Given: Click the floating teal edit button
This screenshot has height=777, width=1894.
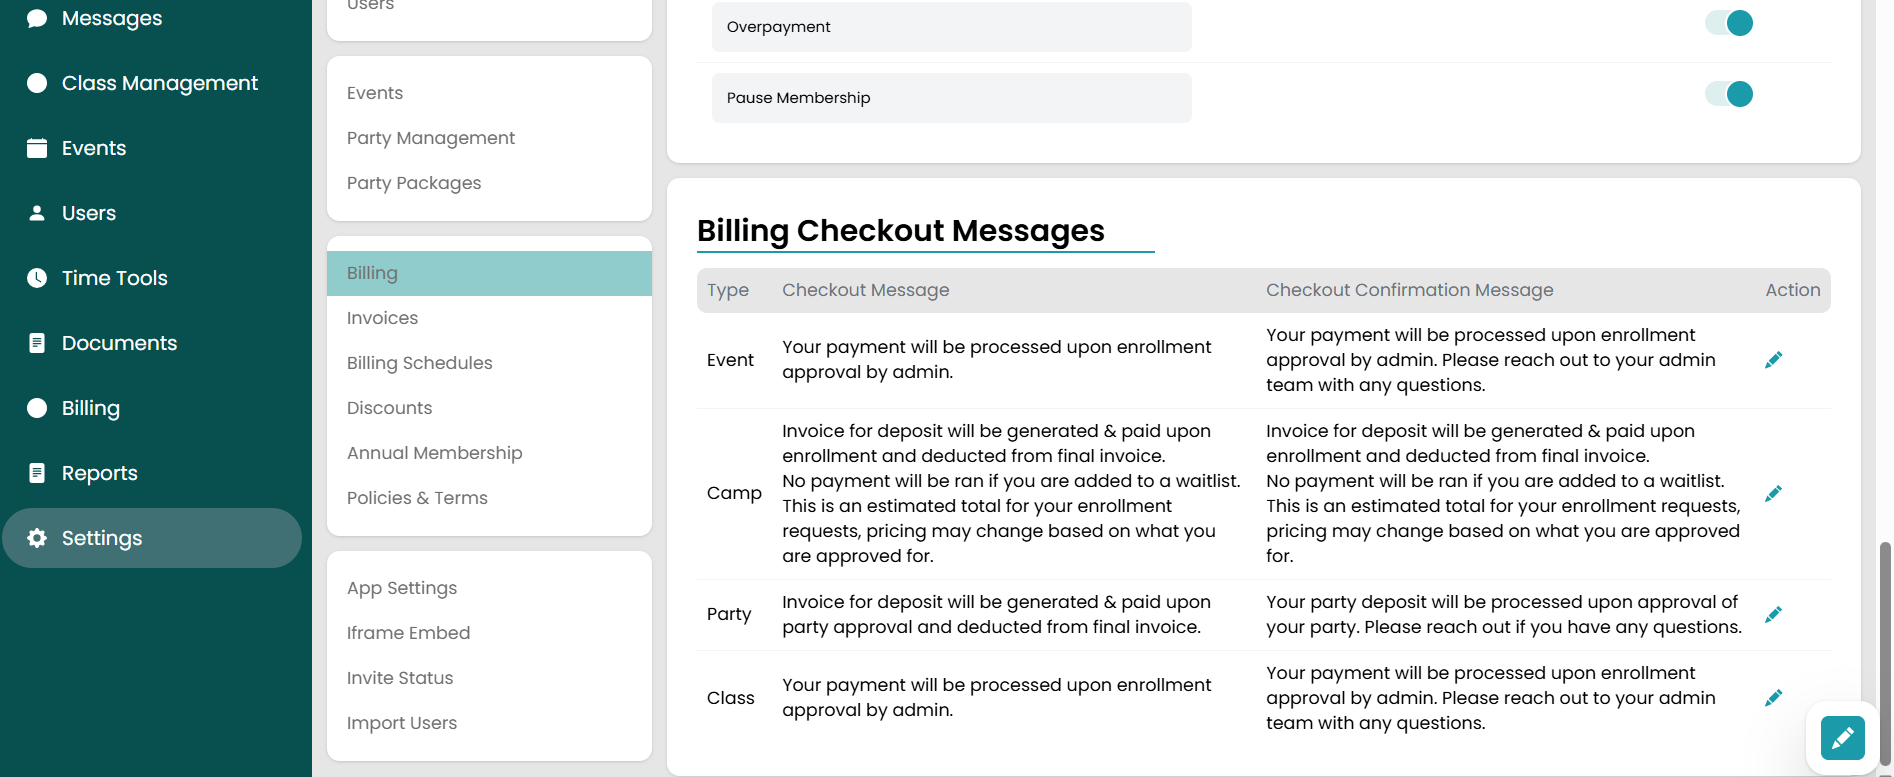Looking at the screenshot, I should [1842, 739].
